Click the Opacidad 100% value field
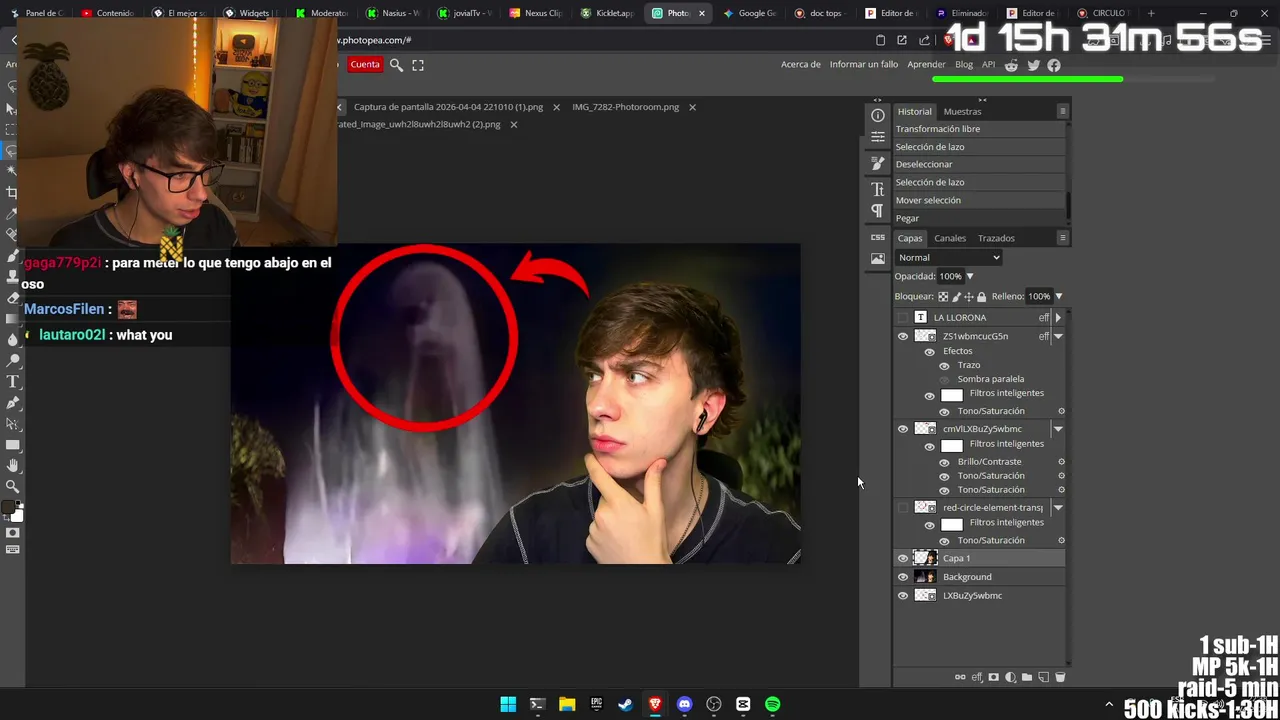 coord(950,277)
